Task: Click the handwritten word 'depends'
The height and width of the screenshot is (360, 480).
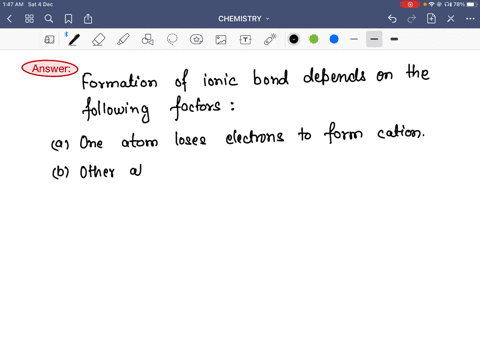Action: (x=334, y=77)
